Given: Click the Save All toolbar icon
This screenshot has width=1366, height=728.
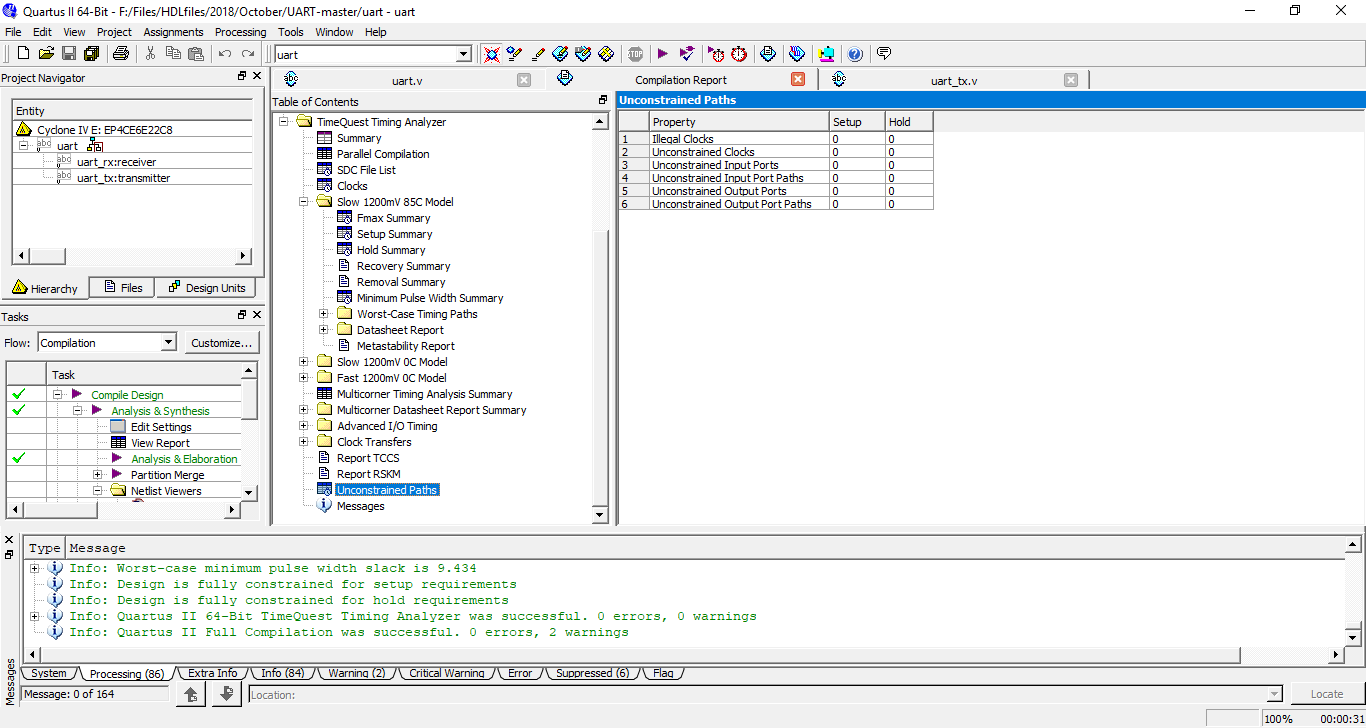Looking at the screenshot, I should click(92, 54).
